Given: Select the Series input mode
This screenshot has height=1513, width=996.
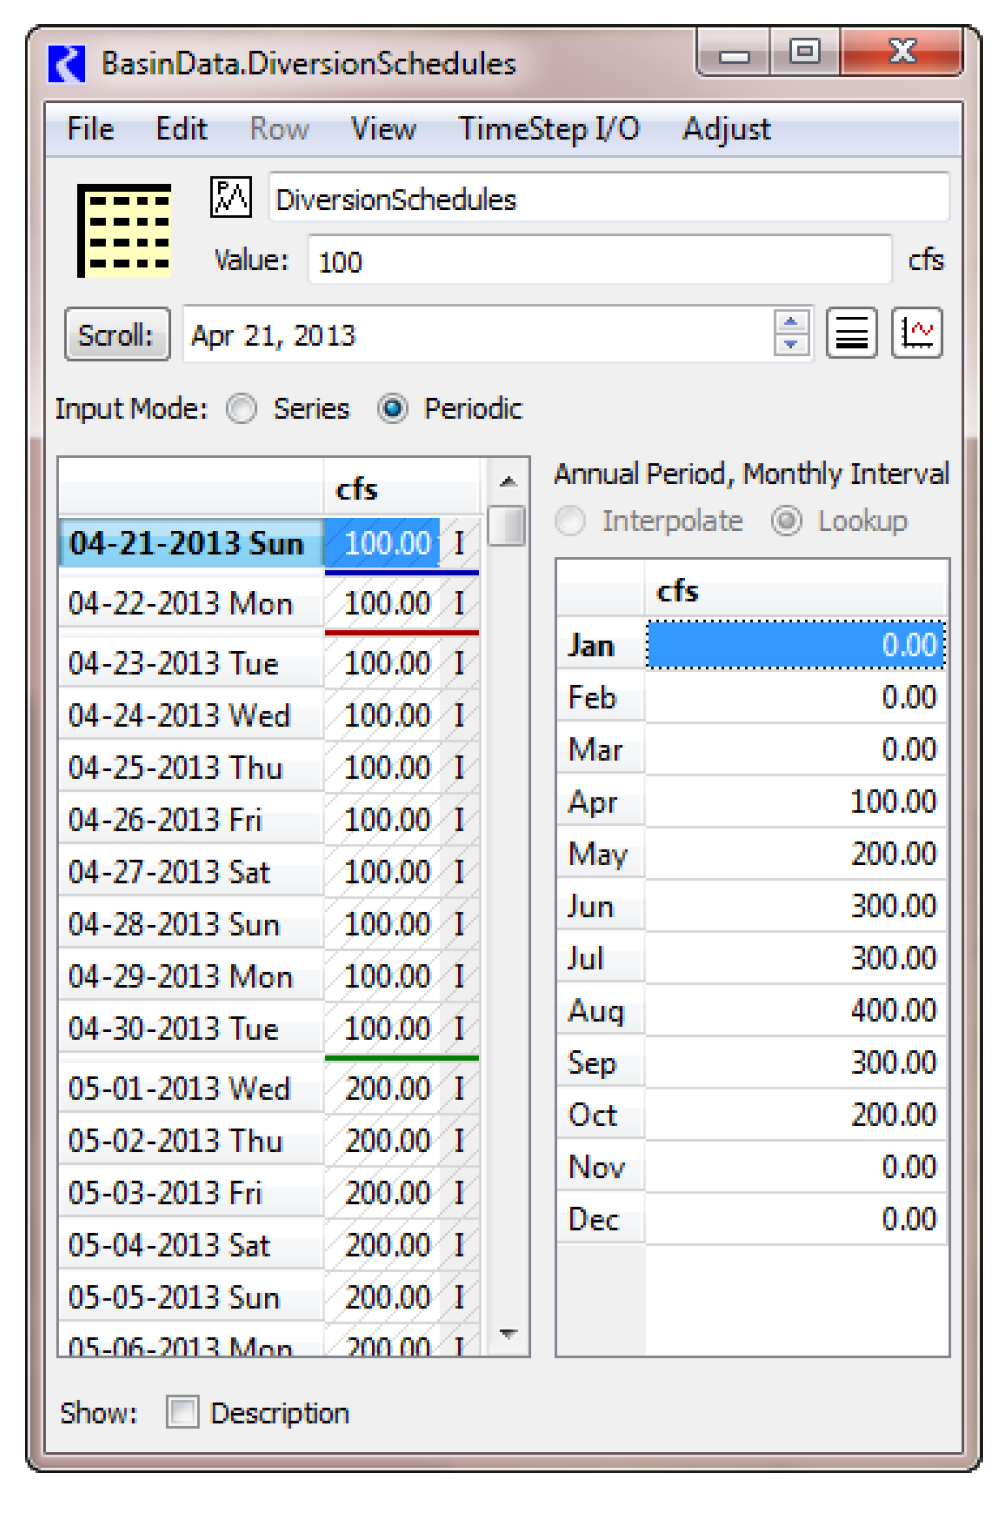Looking at the screenshot, I should point(242,409).
